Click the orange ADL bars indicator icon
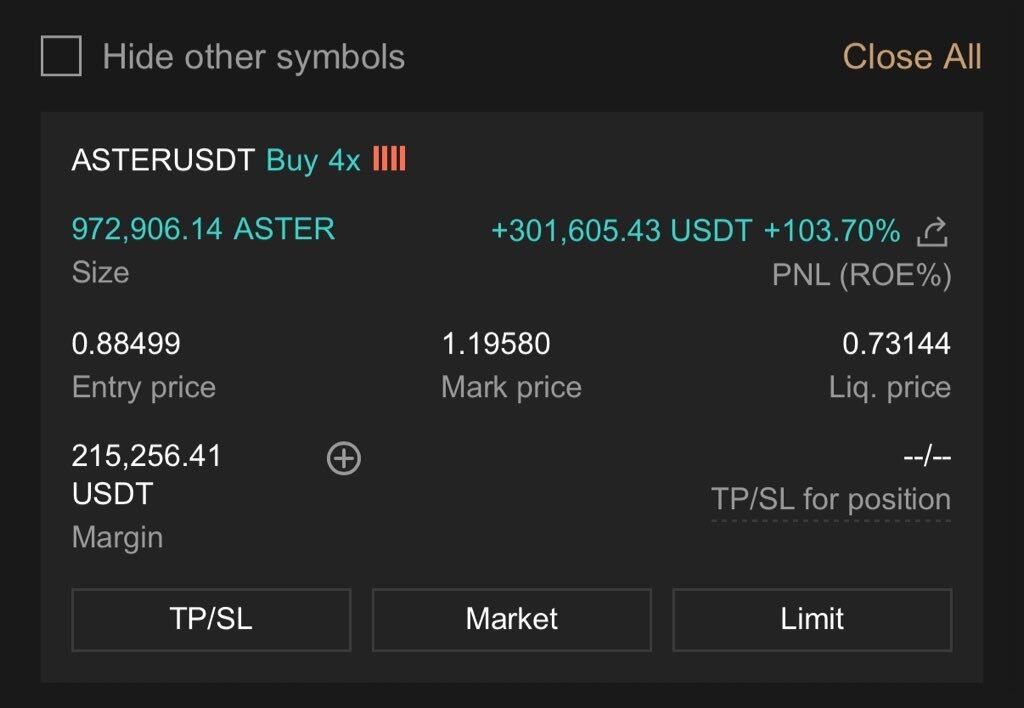The height and width of the screenshot is (708, 1024). [389, 160]
